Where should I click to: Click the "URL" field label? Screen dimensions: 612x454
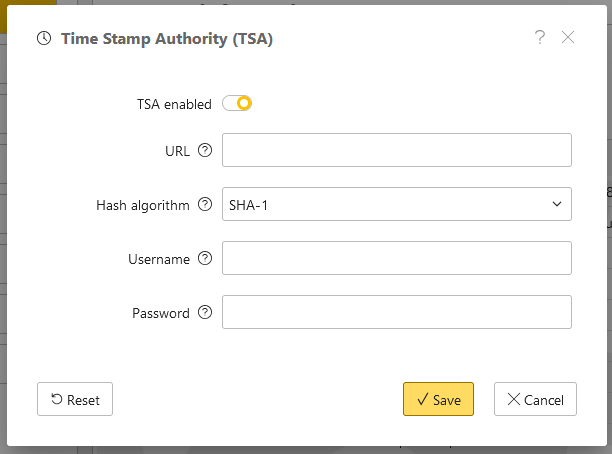point(177,150)
